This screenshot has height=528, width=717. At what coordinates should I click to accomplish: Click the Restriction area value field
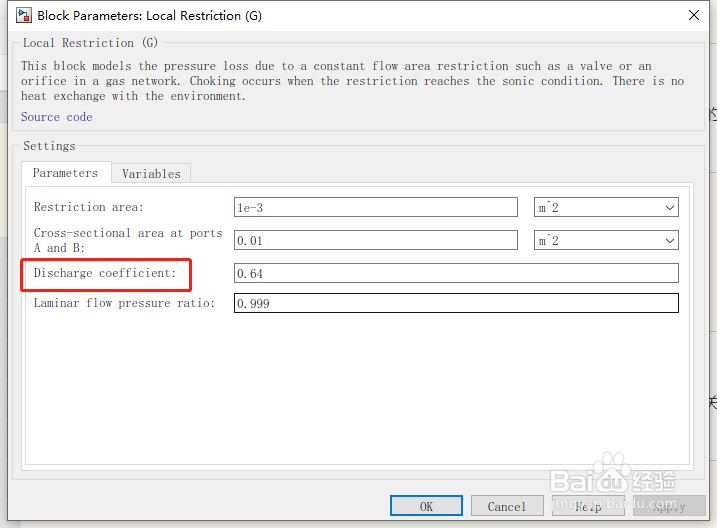(375, 208)
